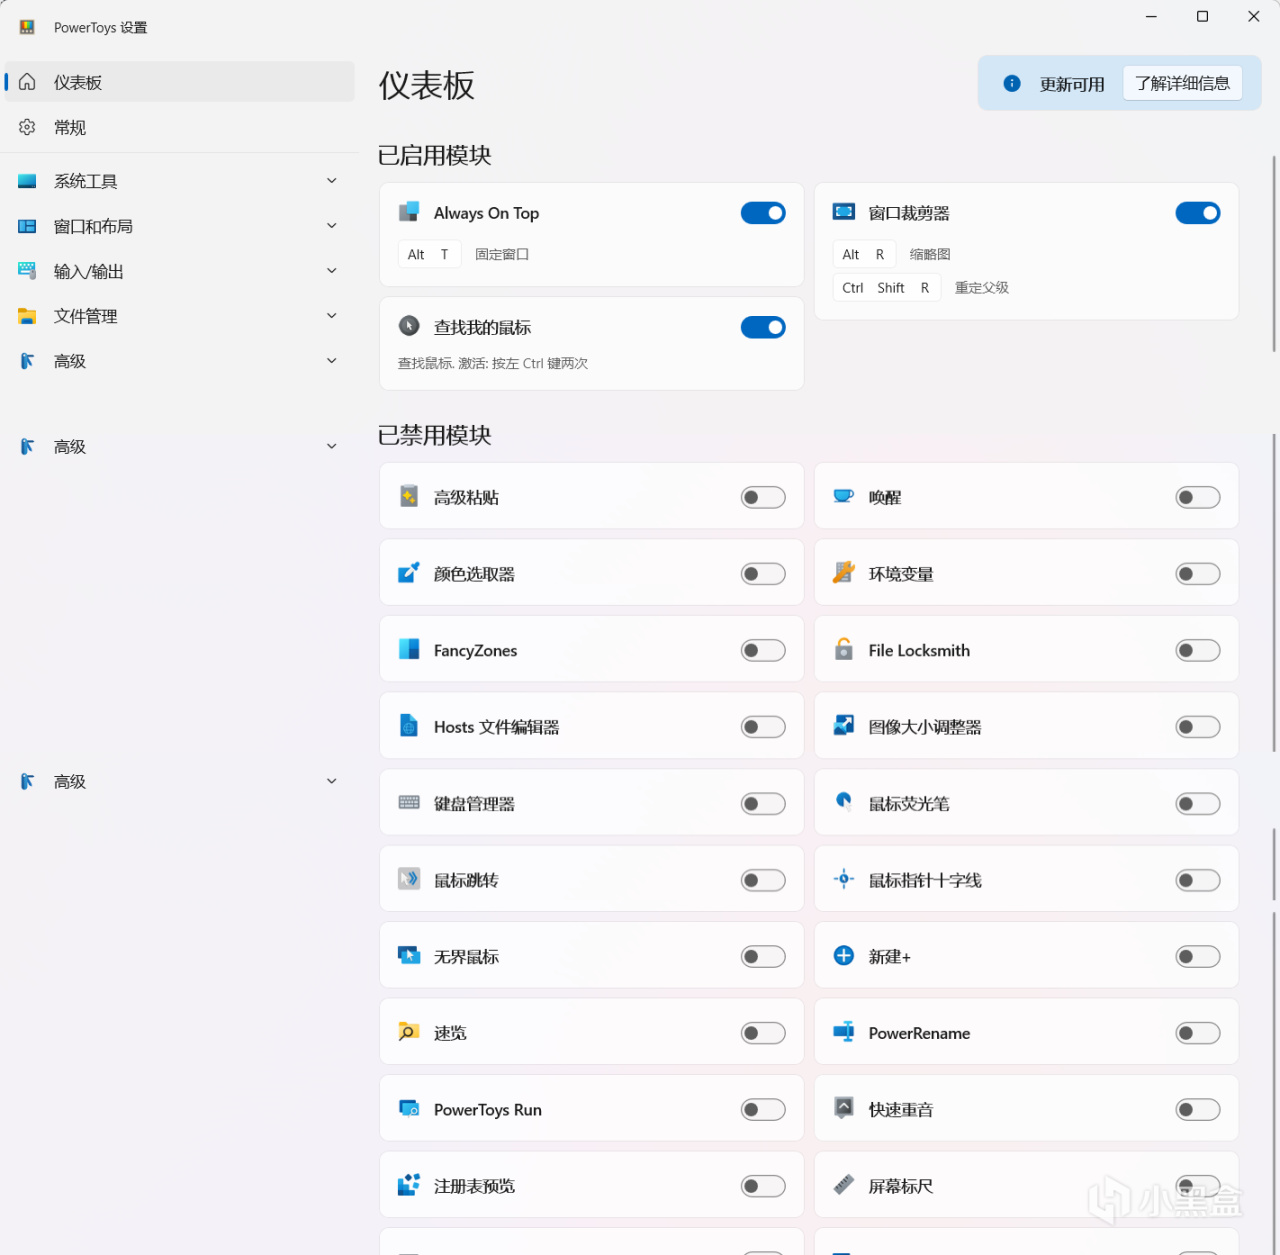Turn on the PowerRename toggle
Screen dimensions: 1280x1255
pyautogui.click(x=1198, y=1033)
